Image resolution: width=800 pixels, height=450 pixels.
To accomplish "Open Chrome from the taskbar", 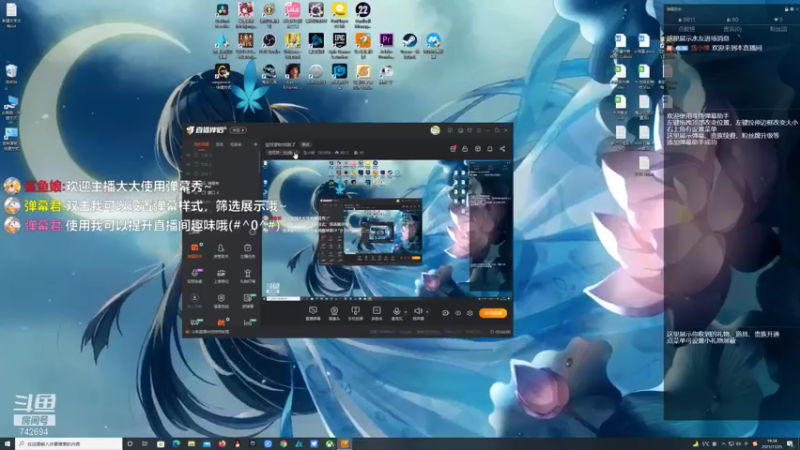I will click(x=283, y=444).
